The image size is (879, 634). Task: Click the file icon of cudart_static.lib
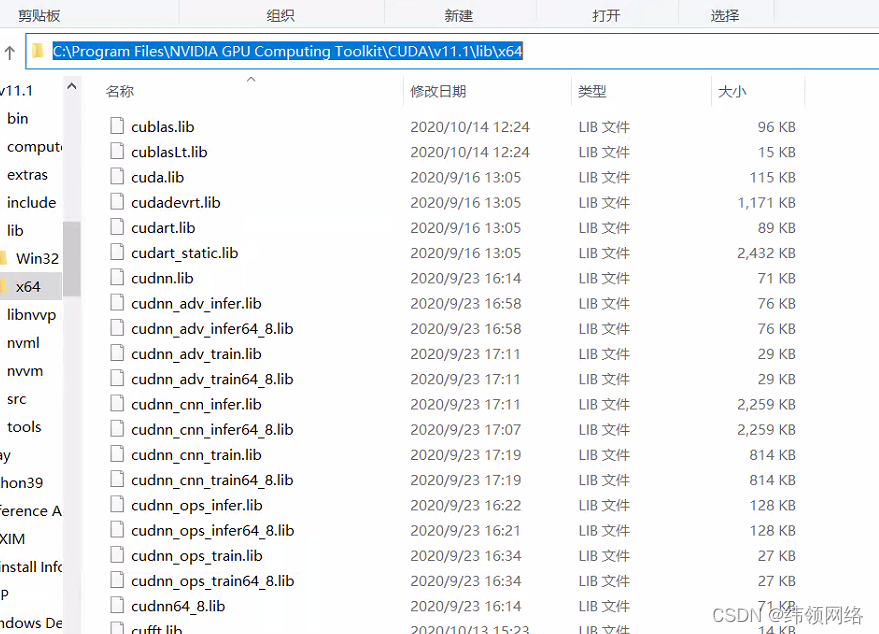[x=117, y=252]
